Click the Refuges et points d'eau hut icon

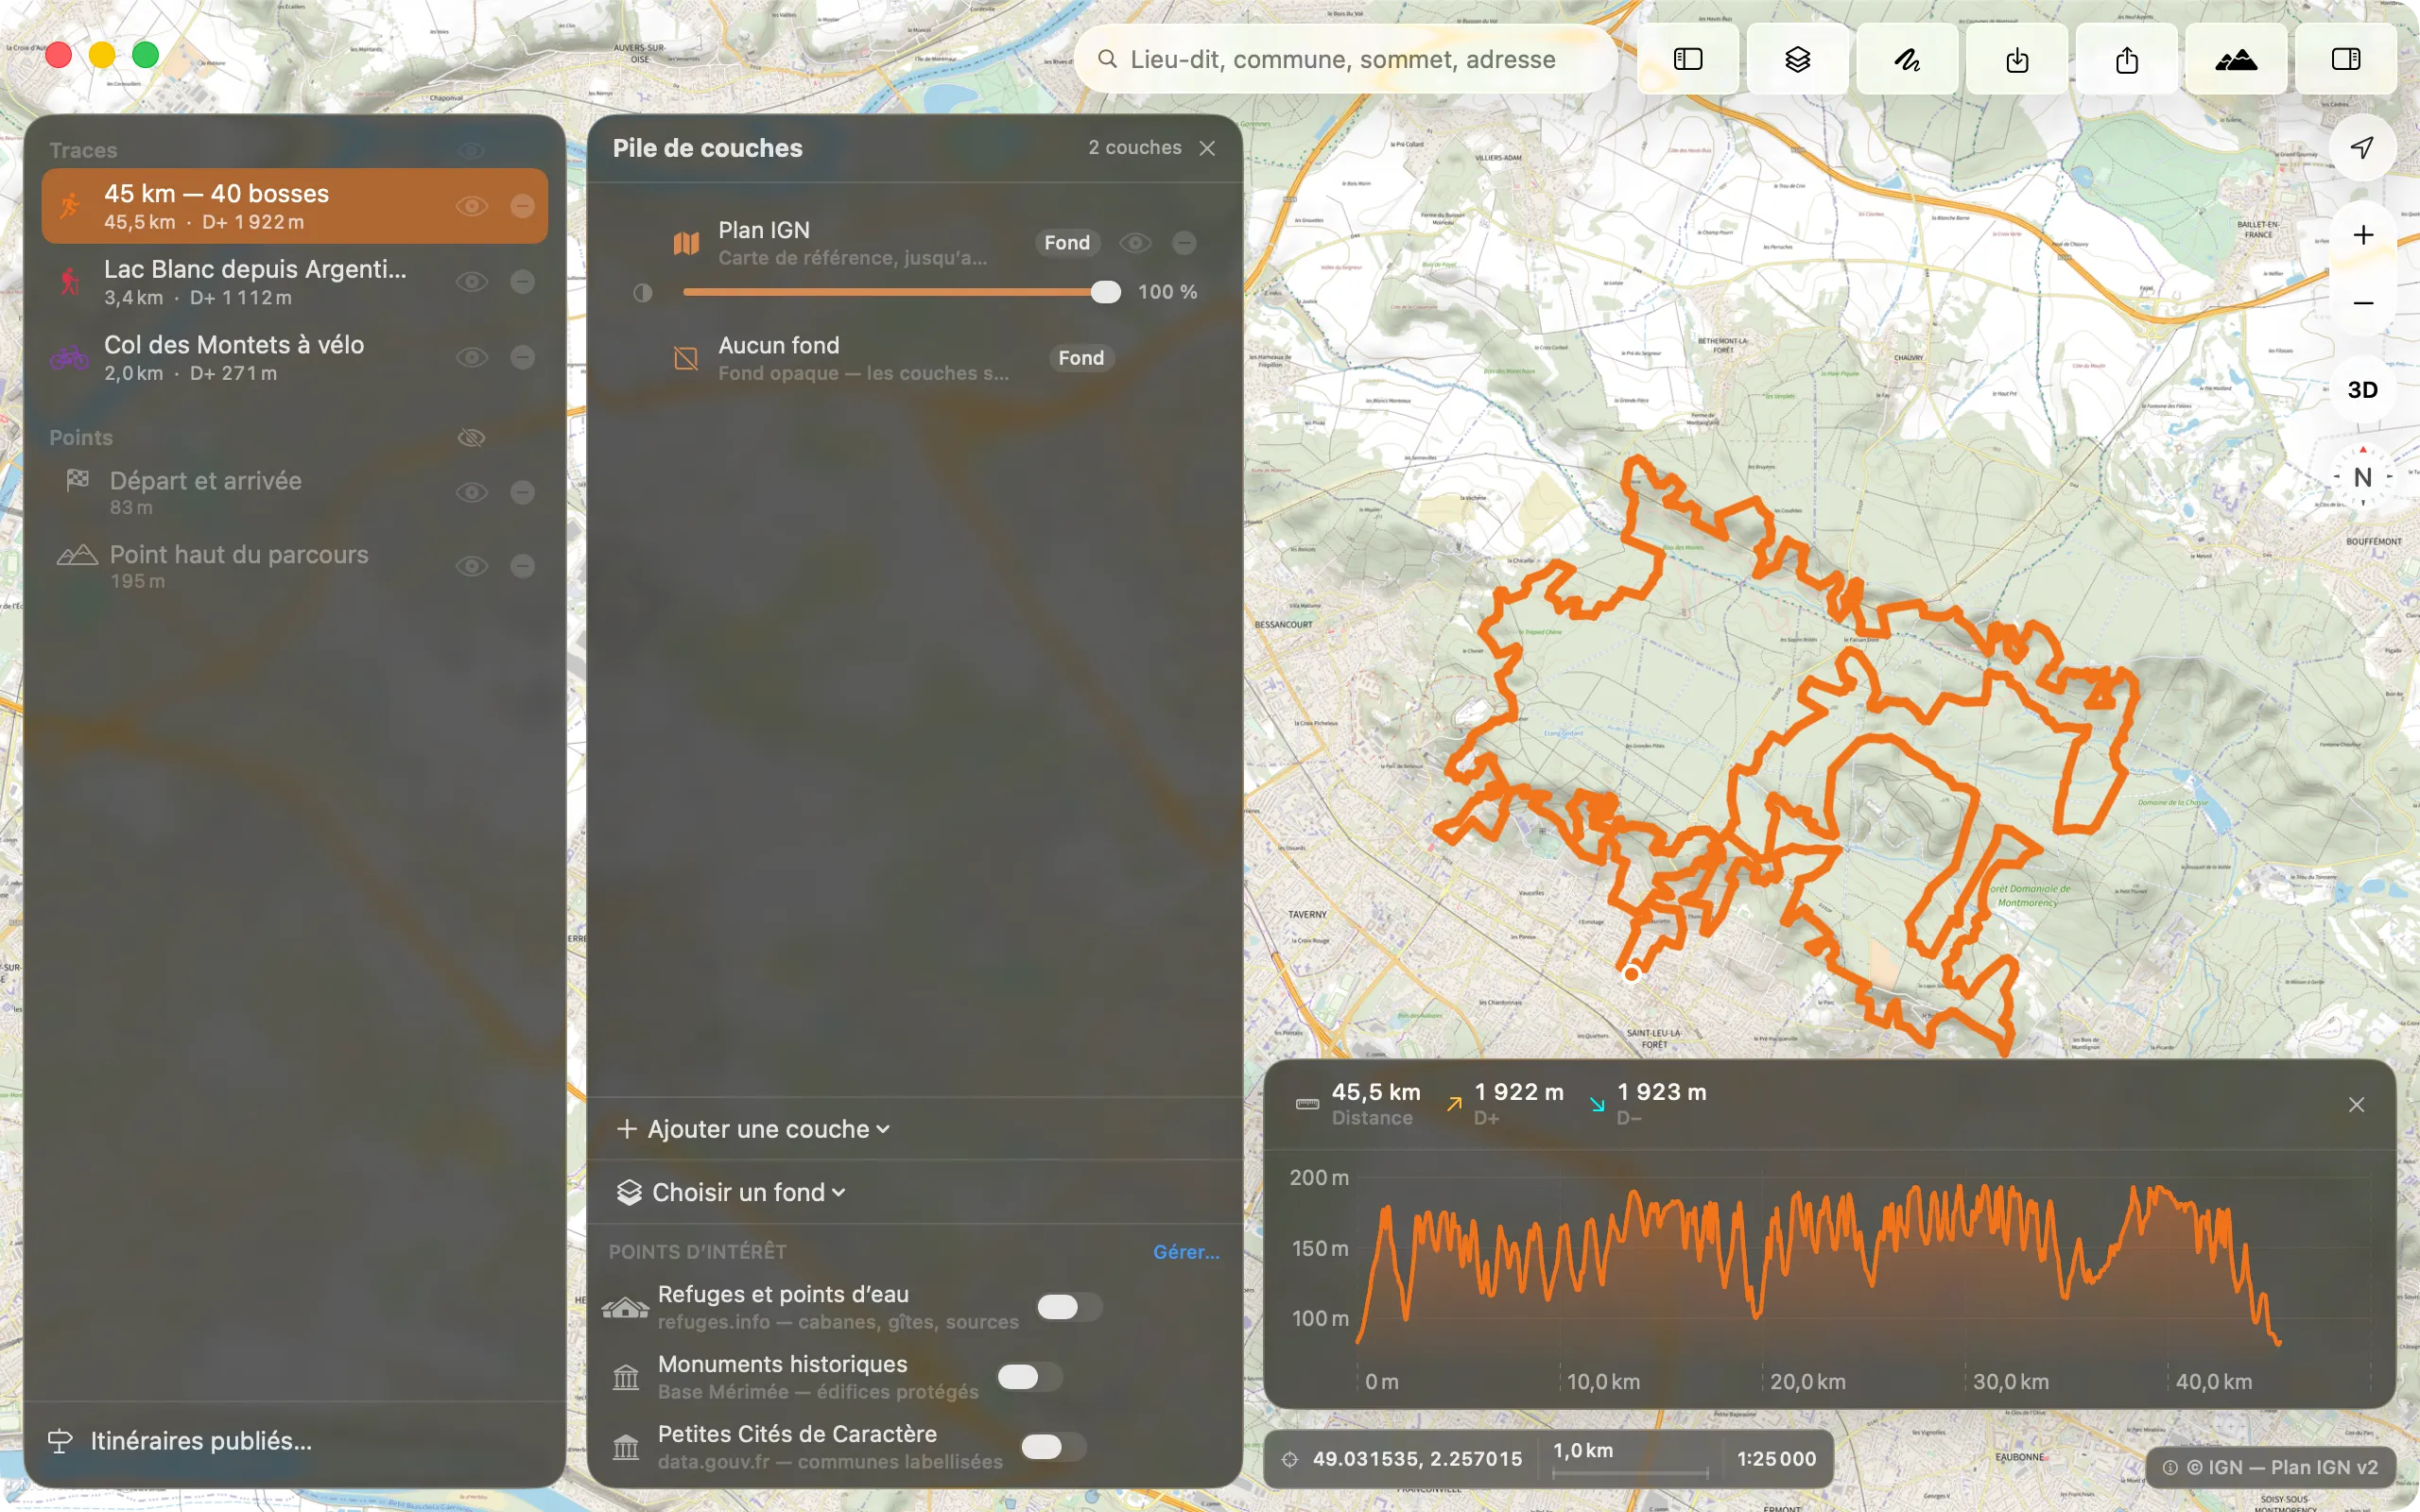point(625,1308)
